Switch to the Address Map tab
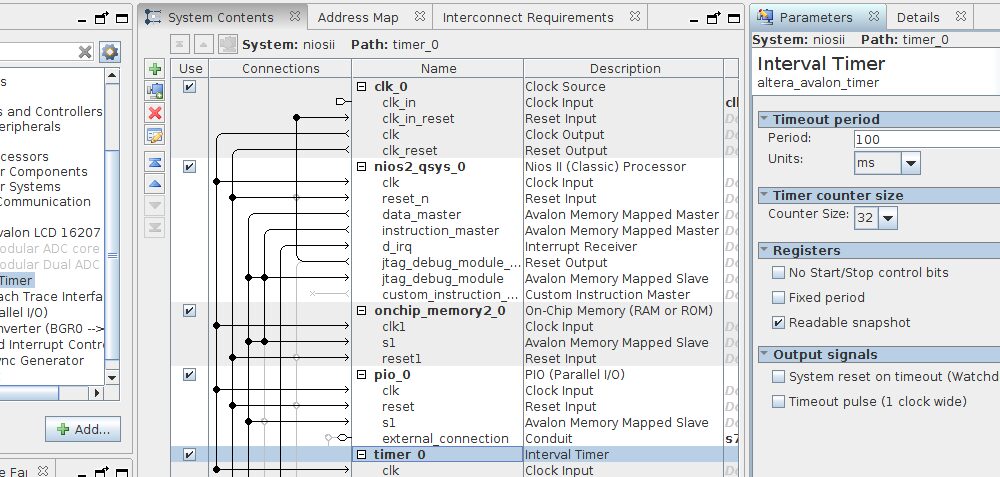This screenshot has width=1000, height=477. (358, 17)
